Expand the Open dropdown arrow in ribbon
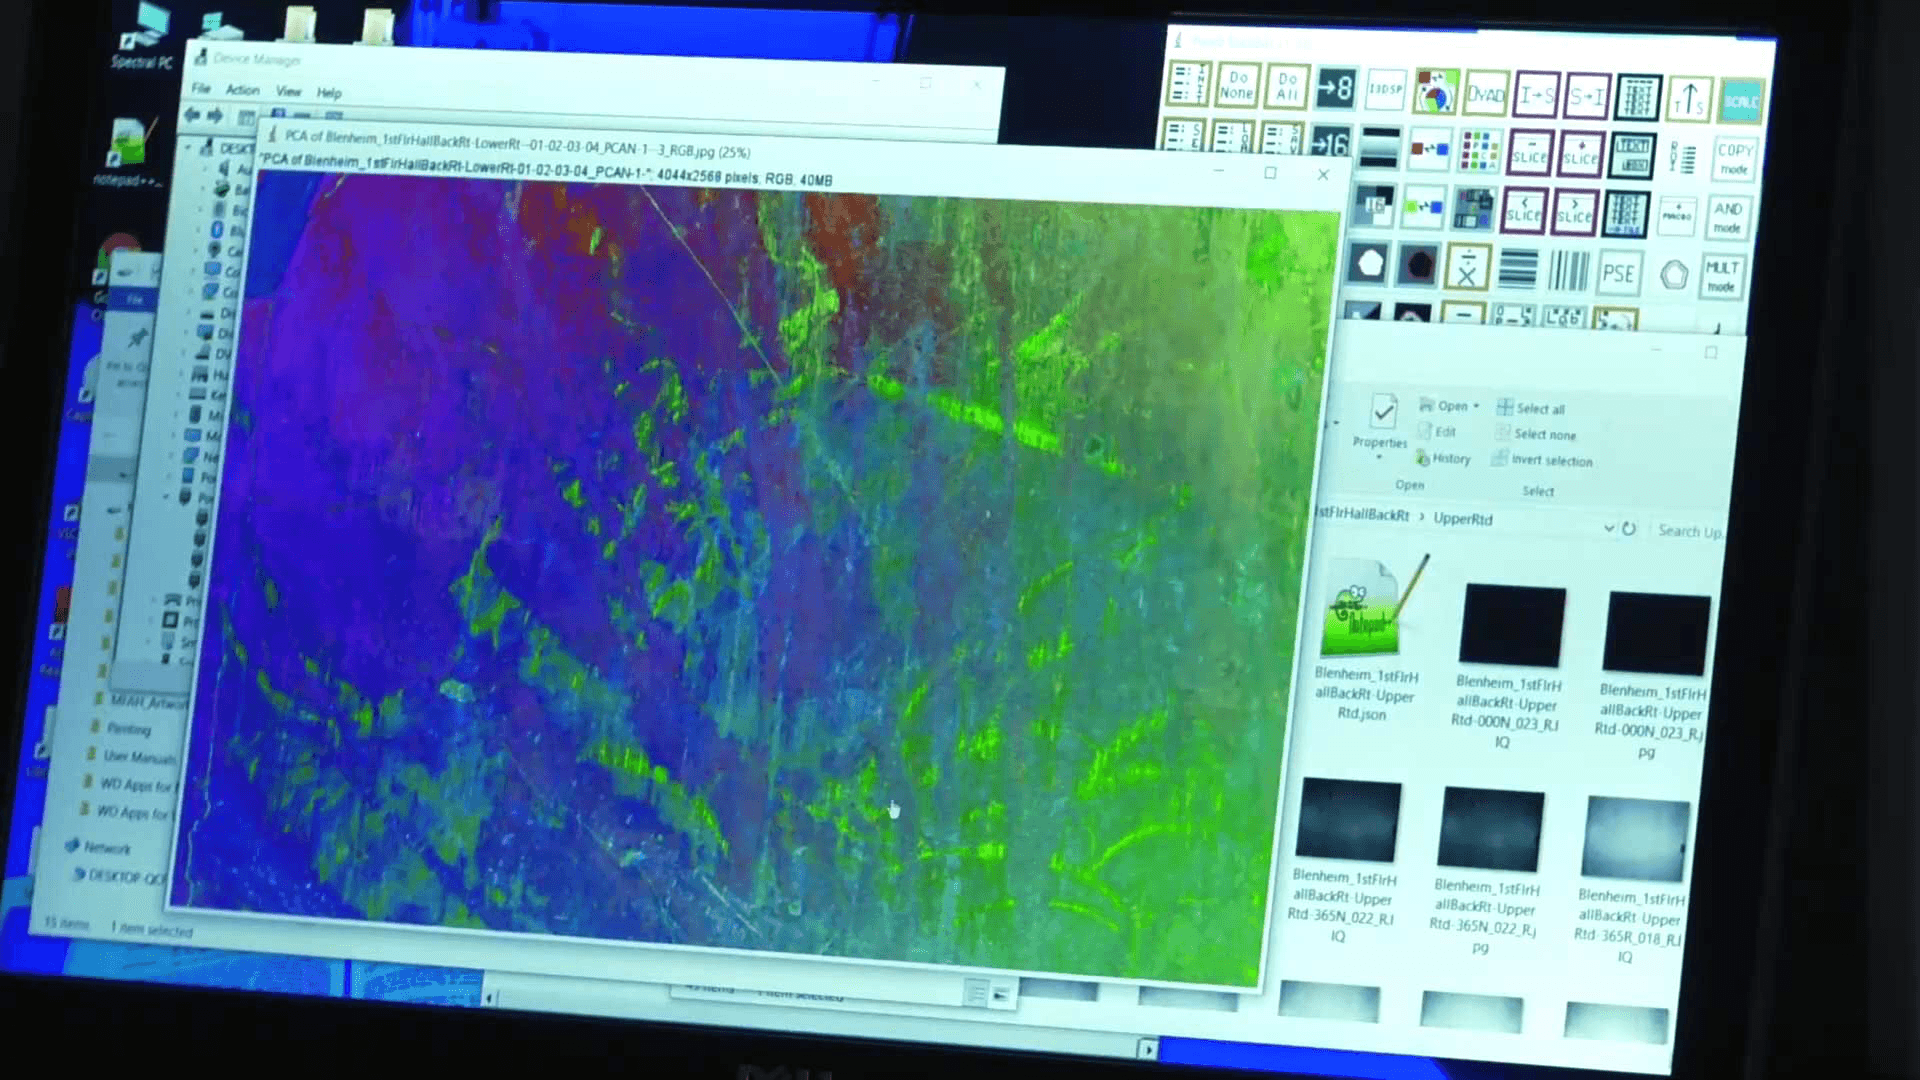Viewport: 1920px width, 1080px height. click(x=1476, y=406)
